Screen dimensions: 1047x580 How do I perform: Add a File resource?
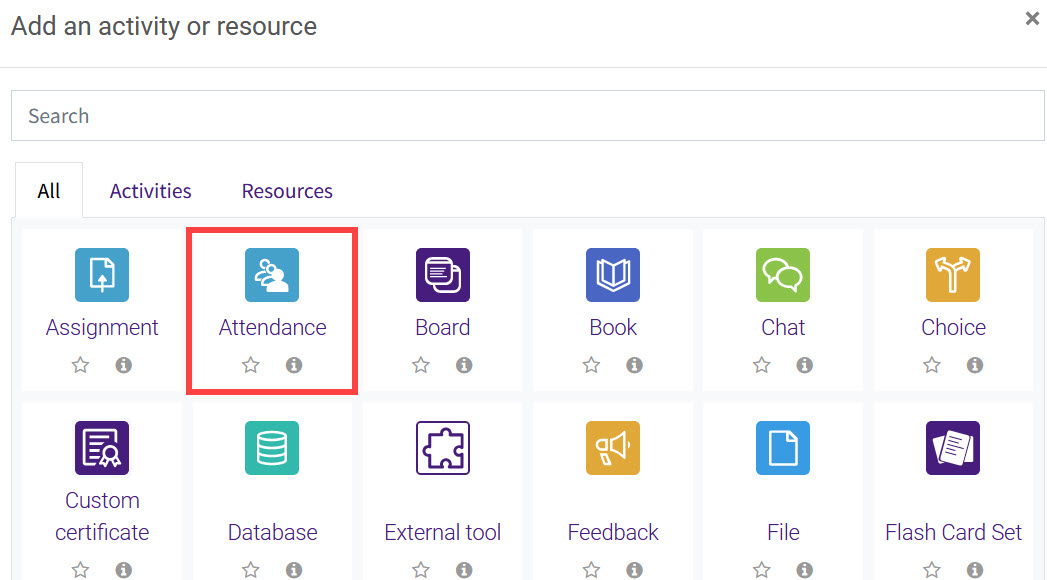[783, 448]
